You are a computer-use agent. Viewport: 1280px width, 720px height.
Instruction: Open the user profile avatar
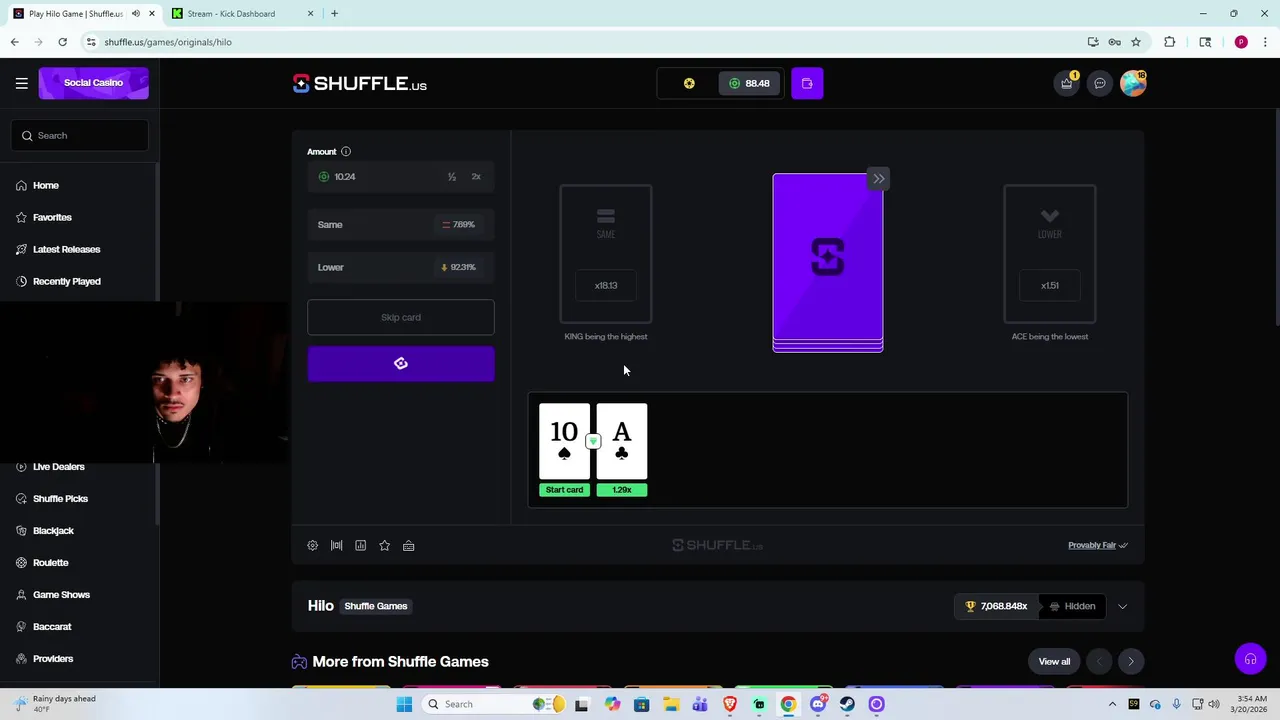coord(1133,83)
